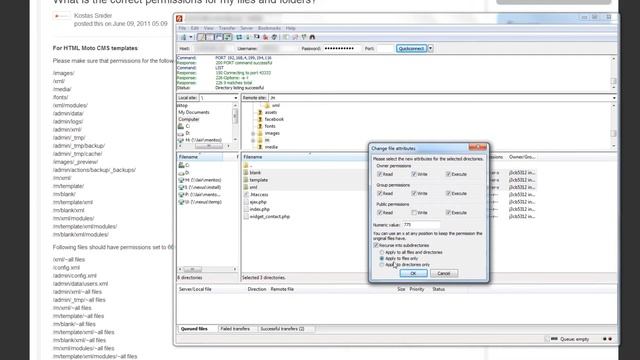This screenshot has width=640, height=360.
Task: Open the Help menu
Action: pyautogui.click(x=290, y=28)
